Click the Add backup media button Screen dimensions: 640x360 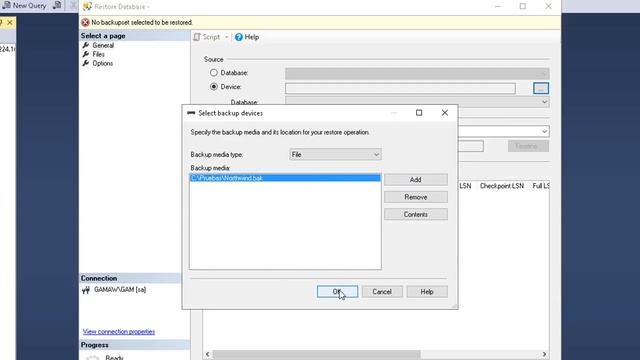pos(416,180)
